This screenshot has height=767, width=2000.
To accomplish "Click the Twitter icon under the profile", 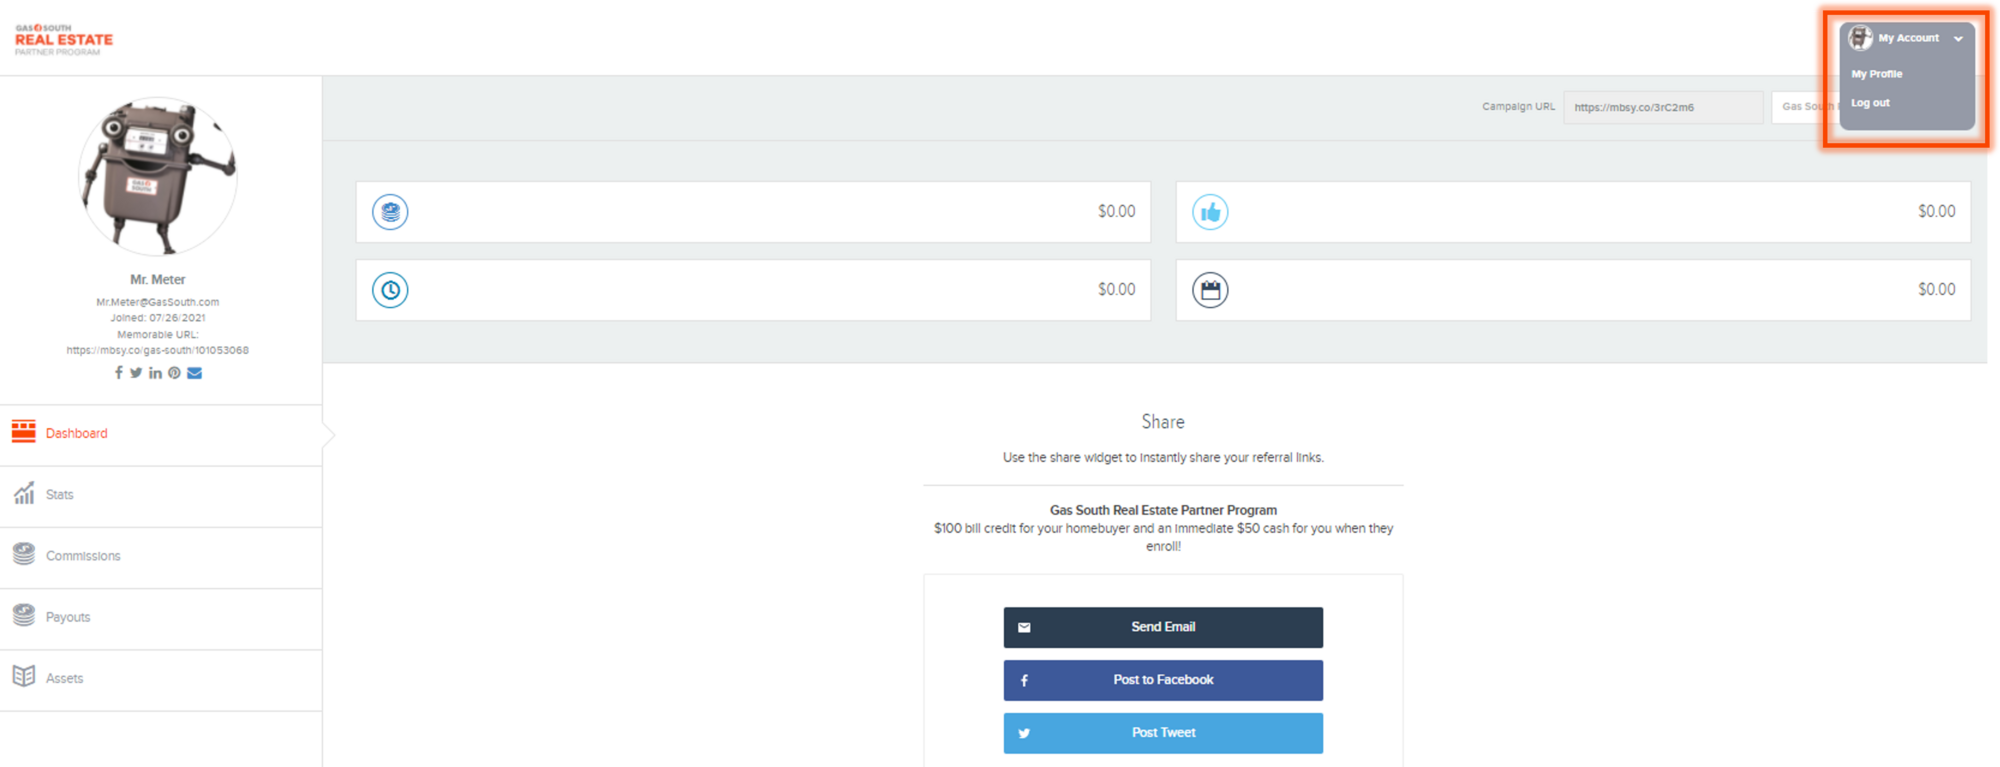I will coord(136,373).
